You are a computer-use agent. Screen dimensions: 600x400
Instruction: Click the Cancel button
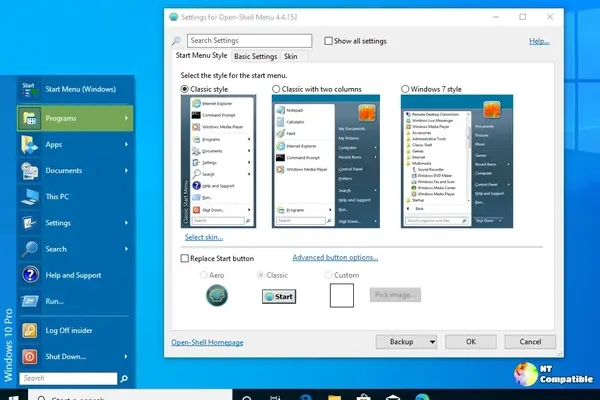point(530,342)
